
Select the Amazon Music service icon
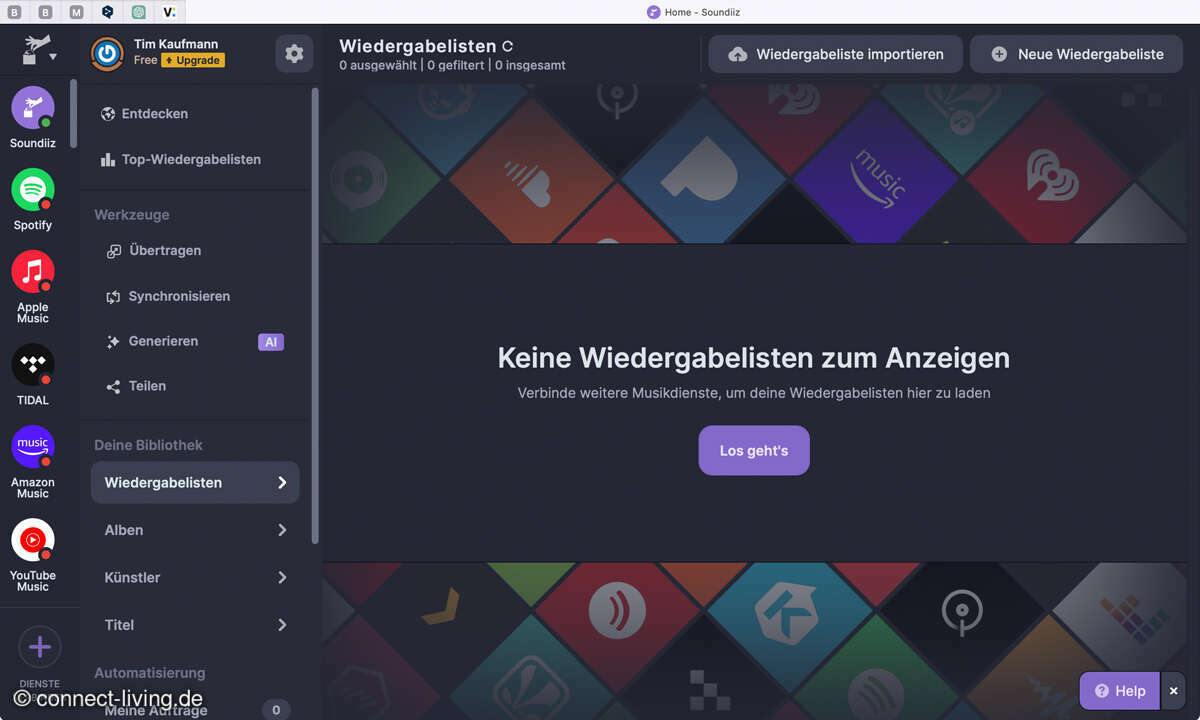pyautogui.click(x=33, y=447)
